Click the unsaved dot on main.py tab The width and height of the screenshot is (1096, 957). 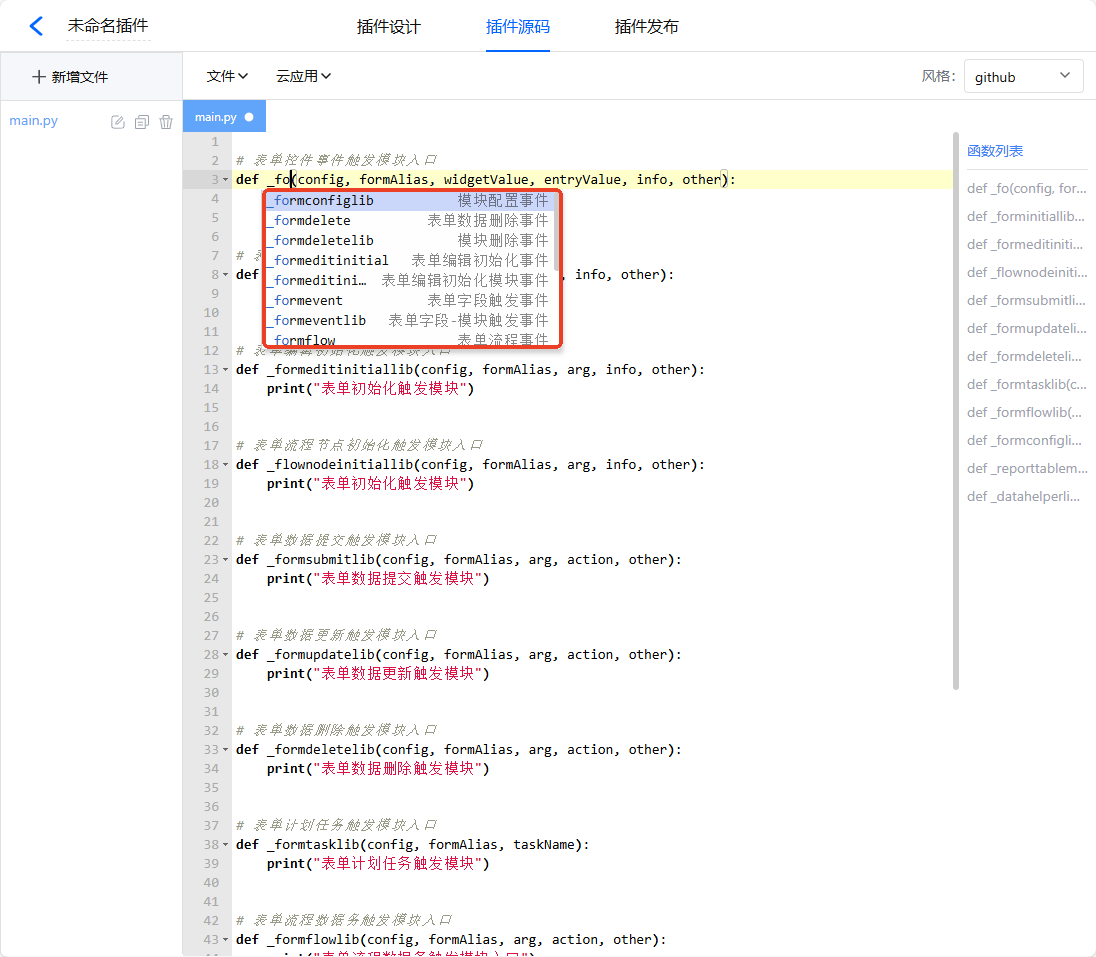coord(249,117)
